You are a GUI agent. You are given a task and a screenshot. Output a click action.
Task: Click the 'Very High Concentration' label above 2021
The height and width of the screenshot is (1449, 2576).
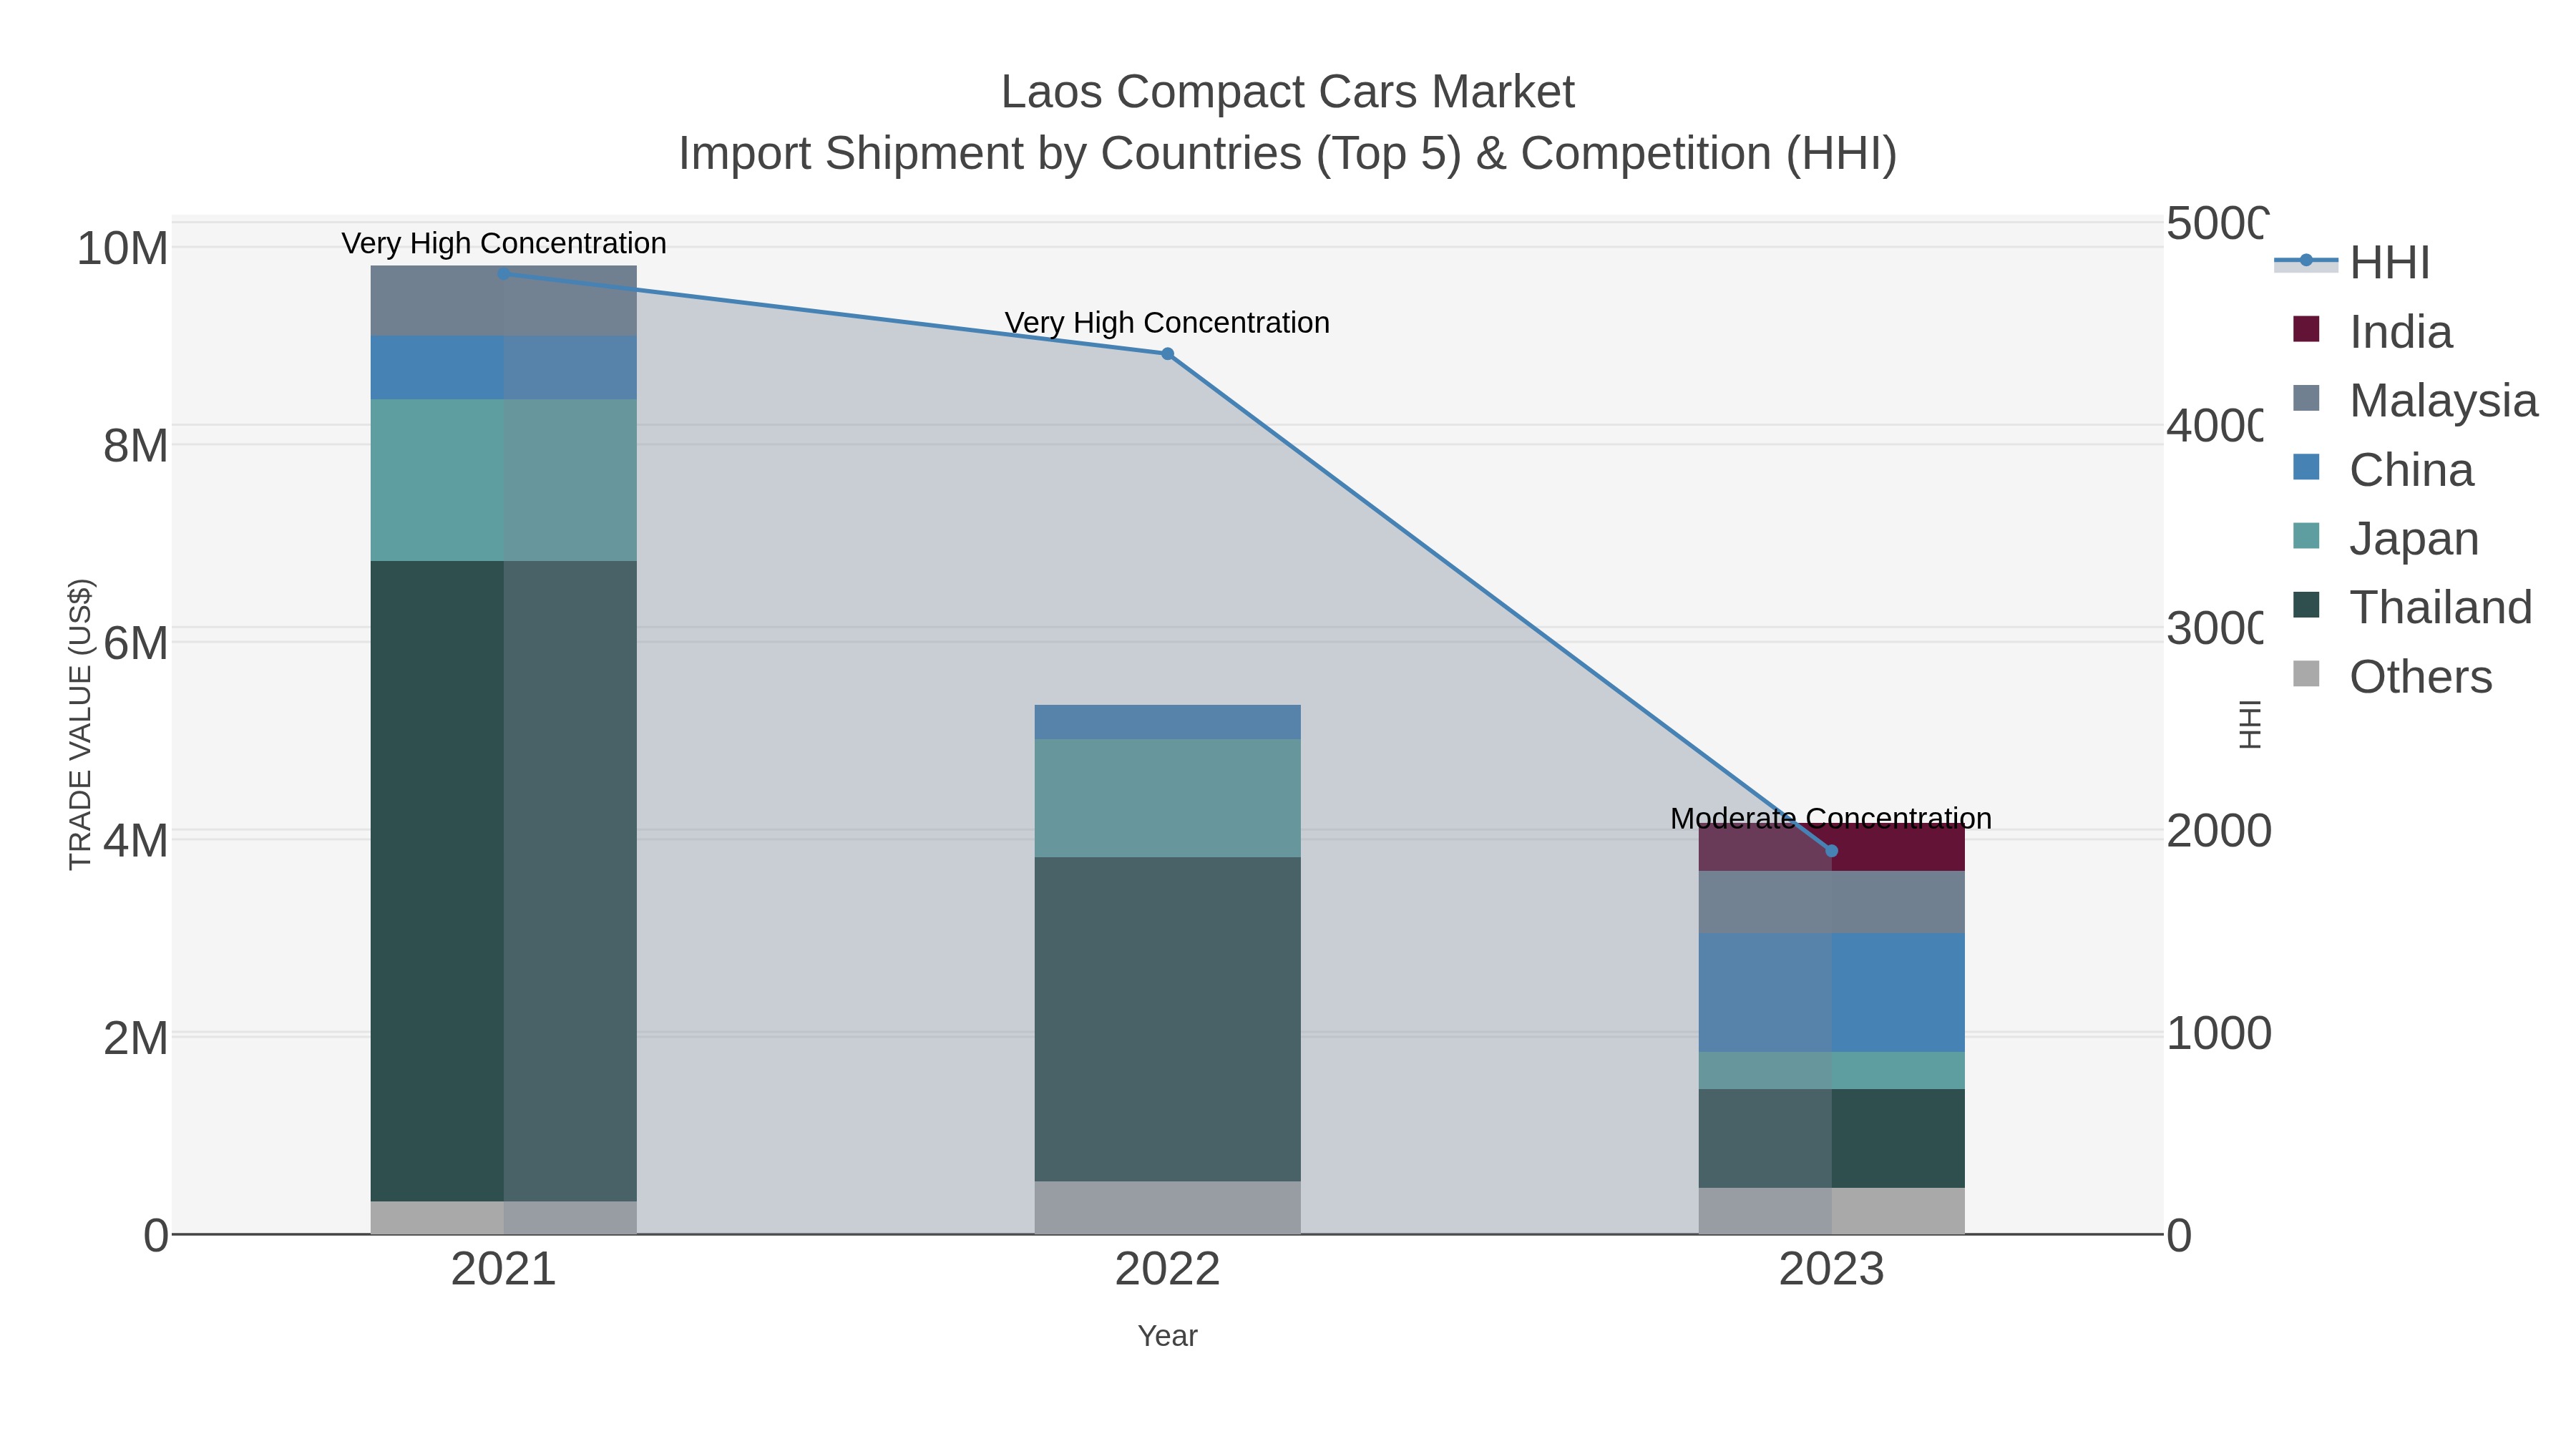pyautogui.click(x=504, y=243)
